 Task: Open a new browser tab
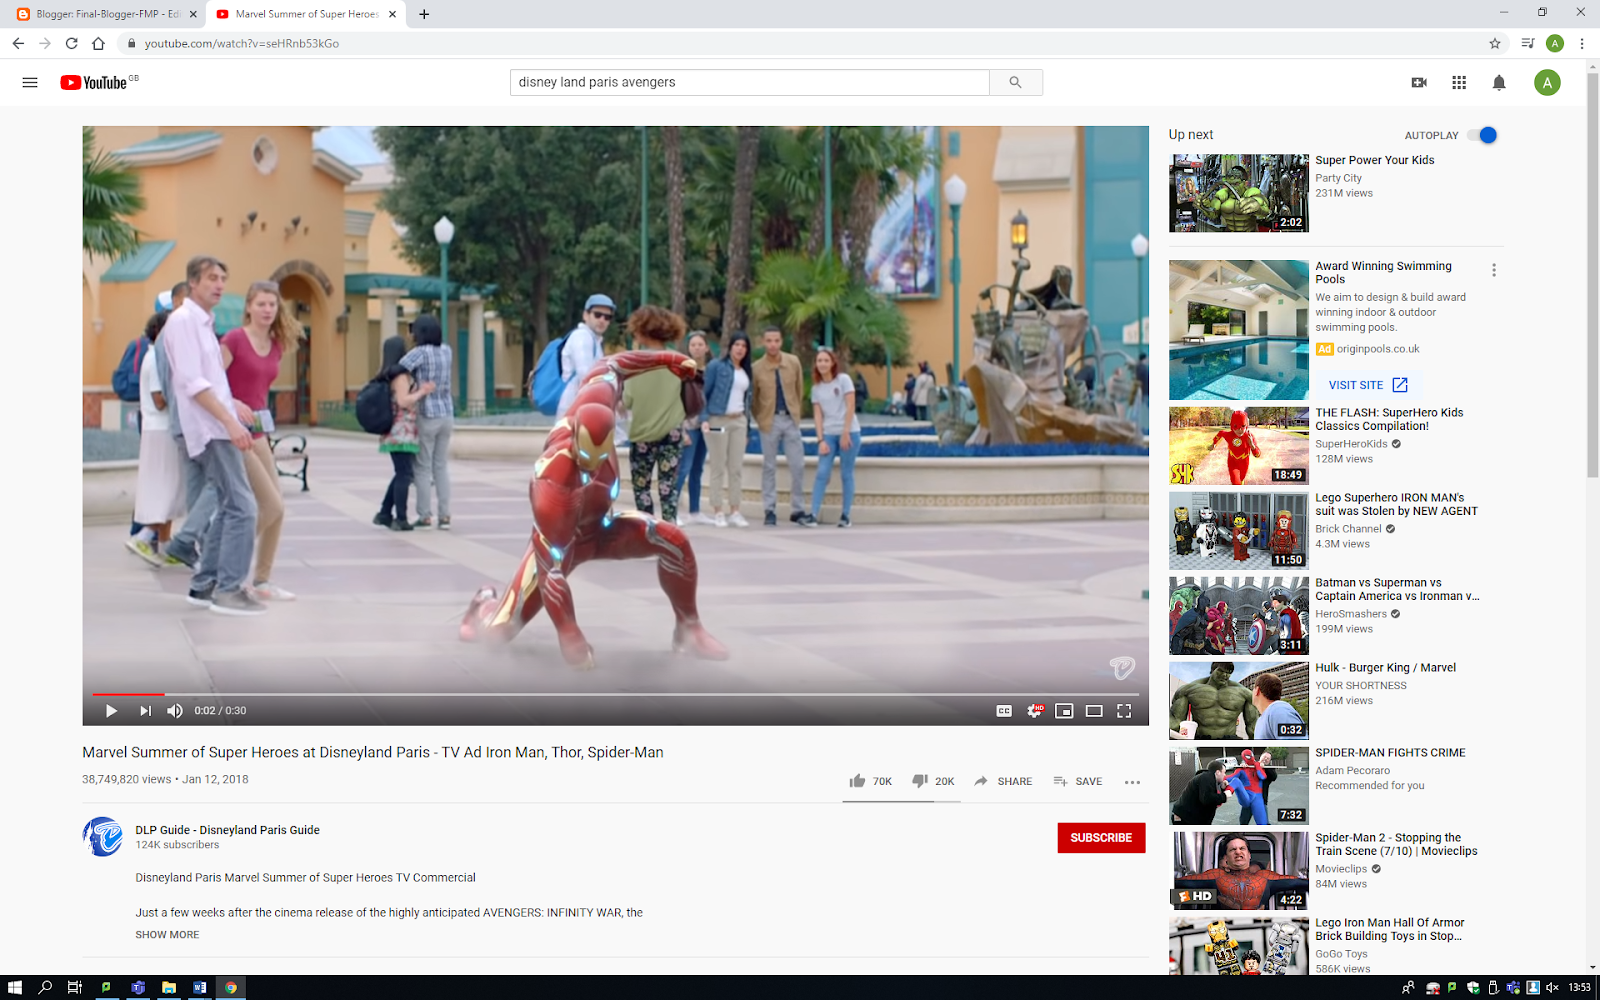[x=424, y=14]
